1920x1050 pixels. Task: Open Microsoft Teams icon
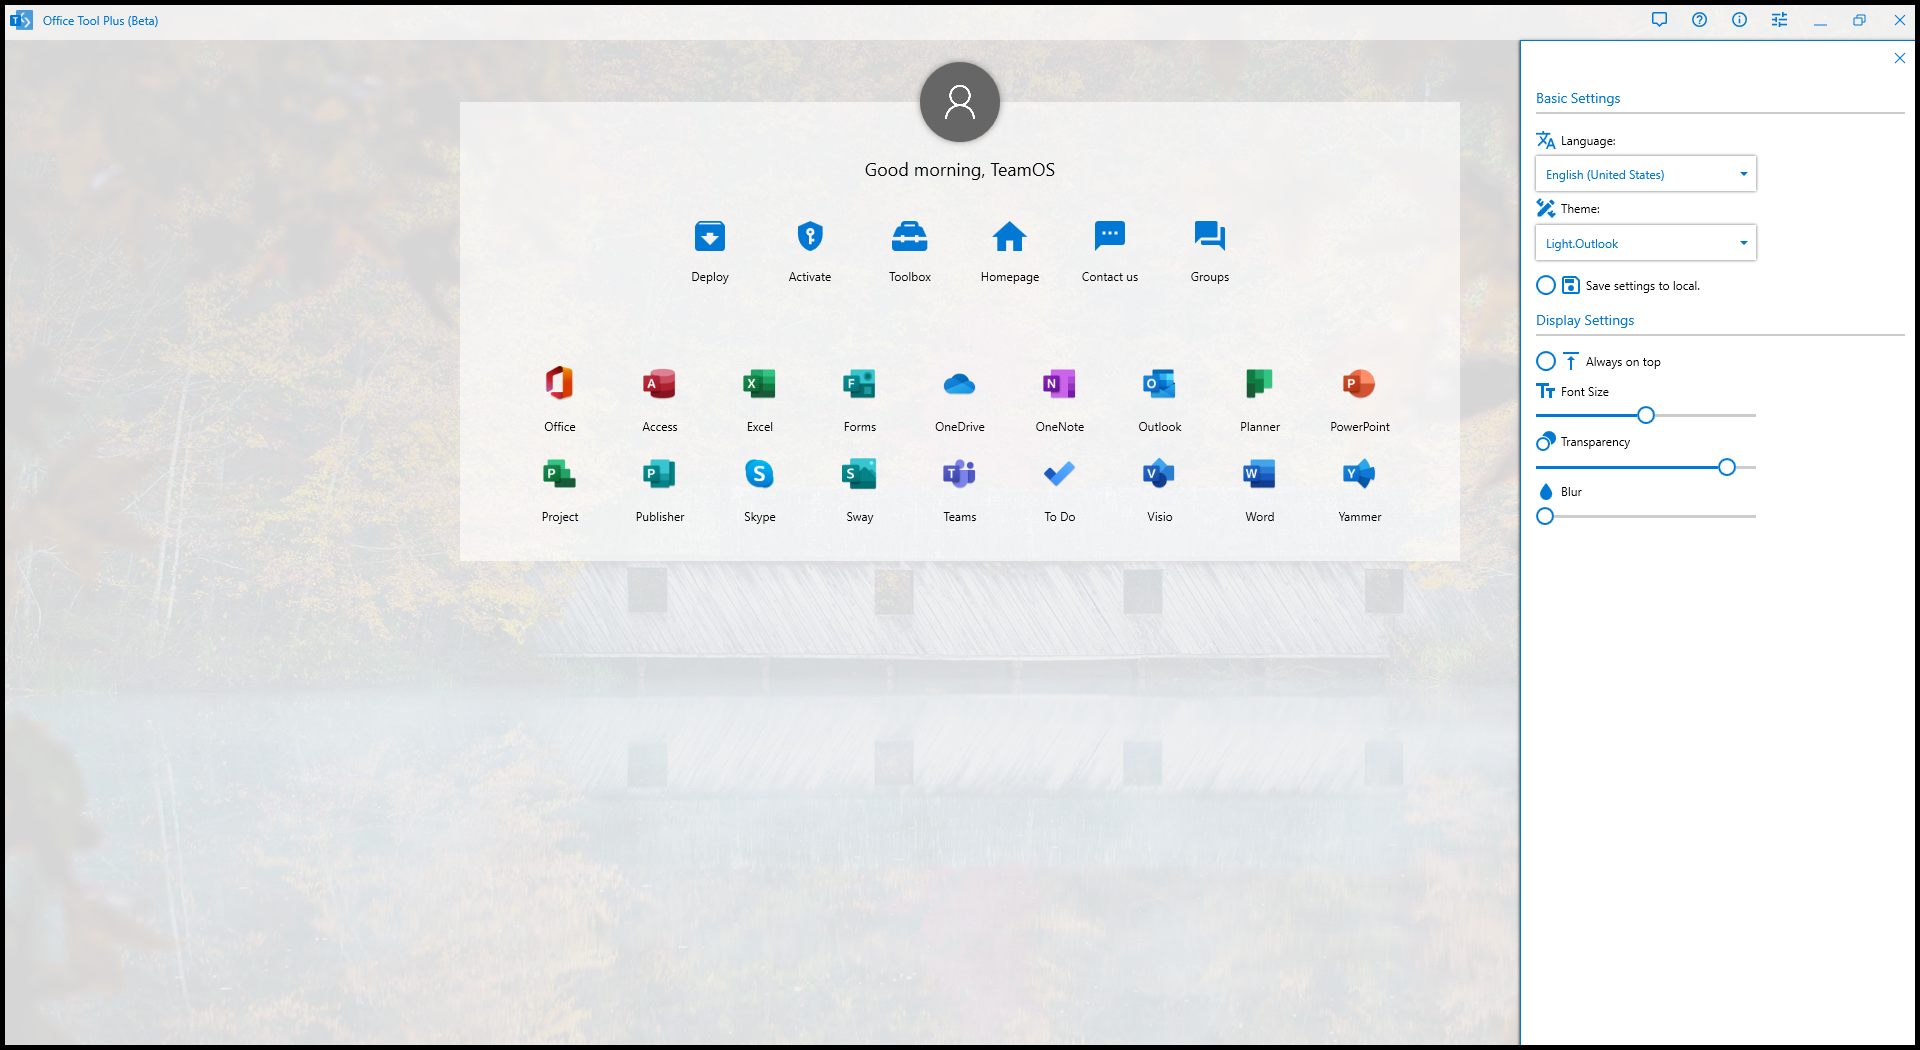click(960, 474)
